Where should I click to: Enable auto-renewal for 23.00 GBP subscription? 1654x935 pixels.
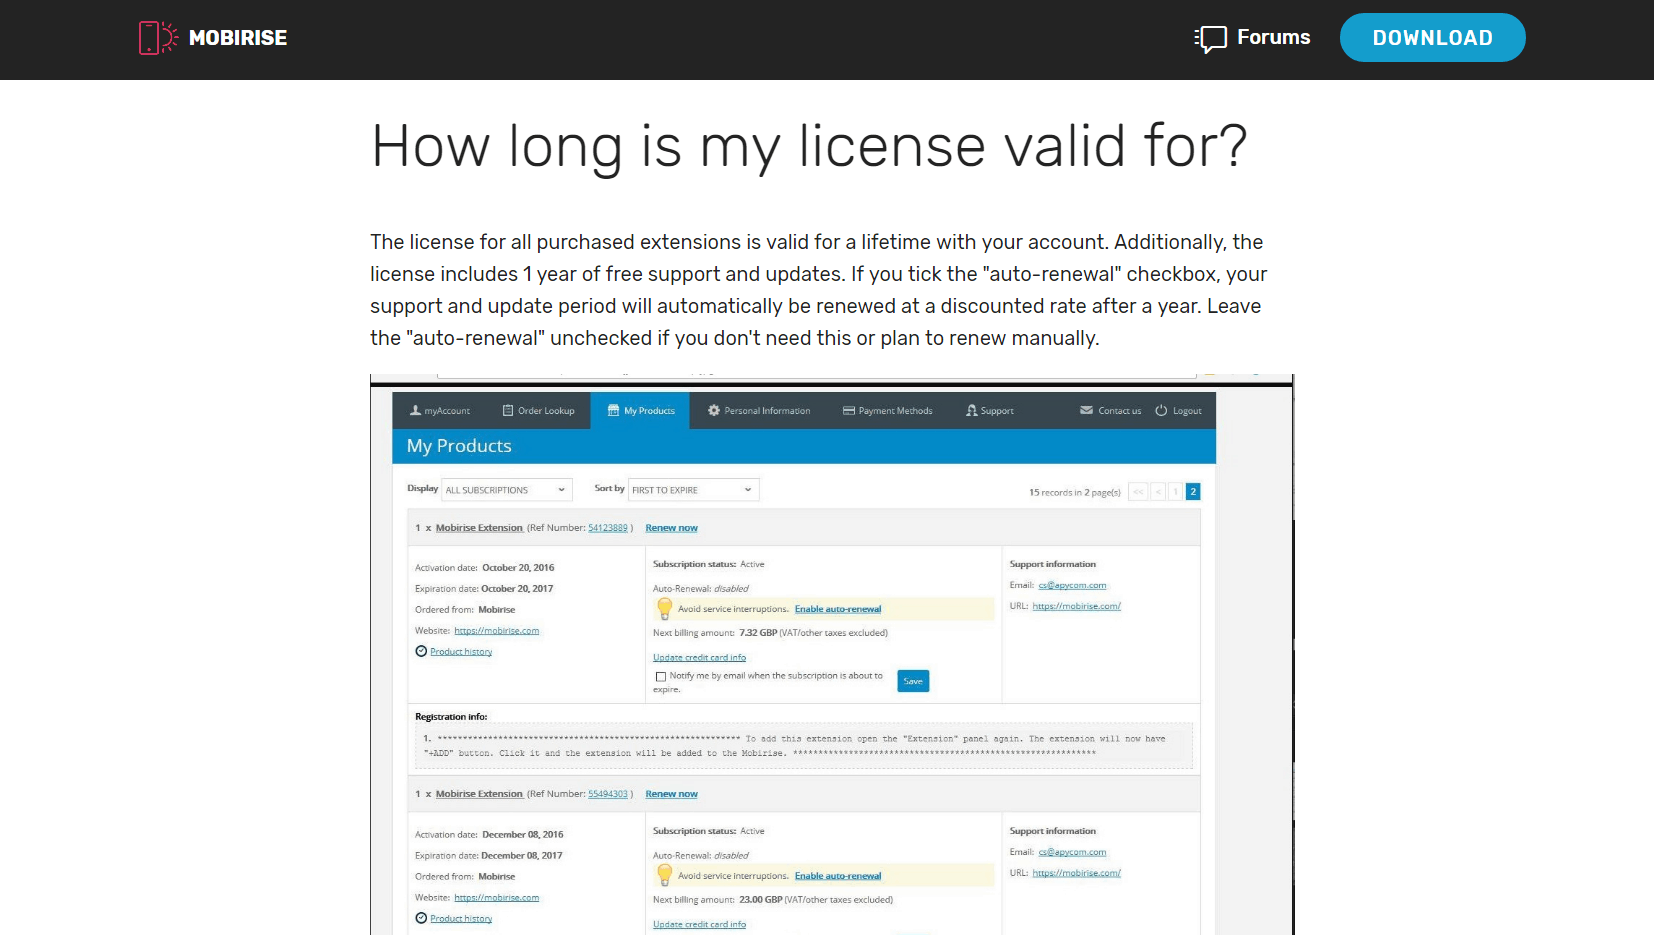click(838, 876)
